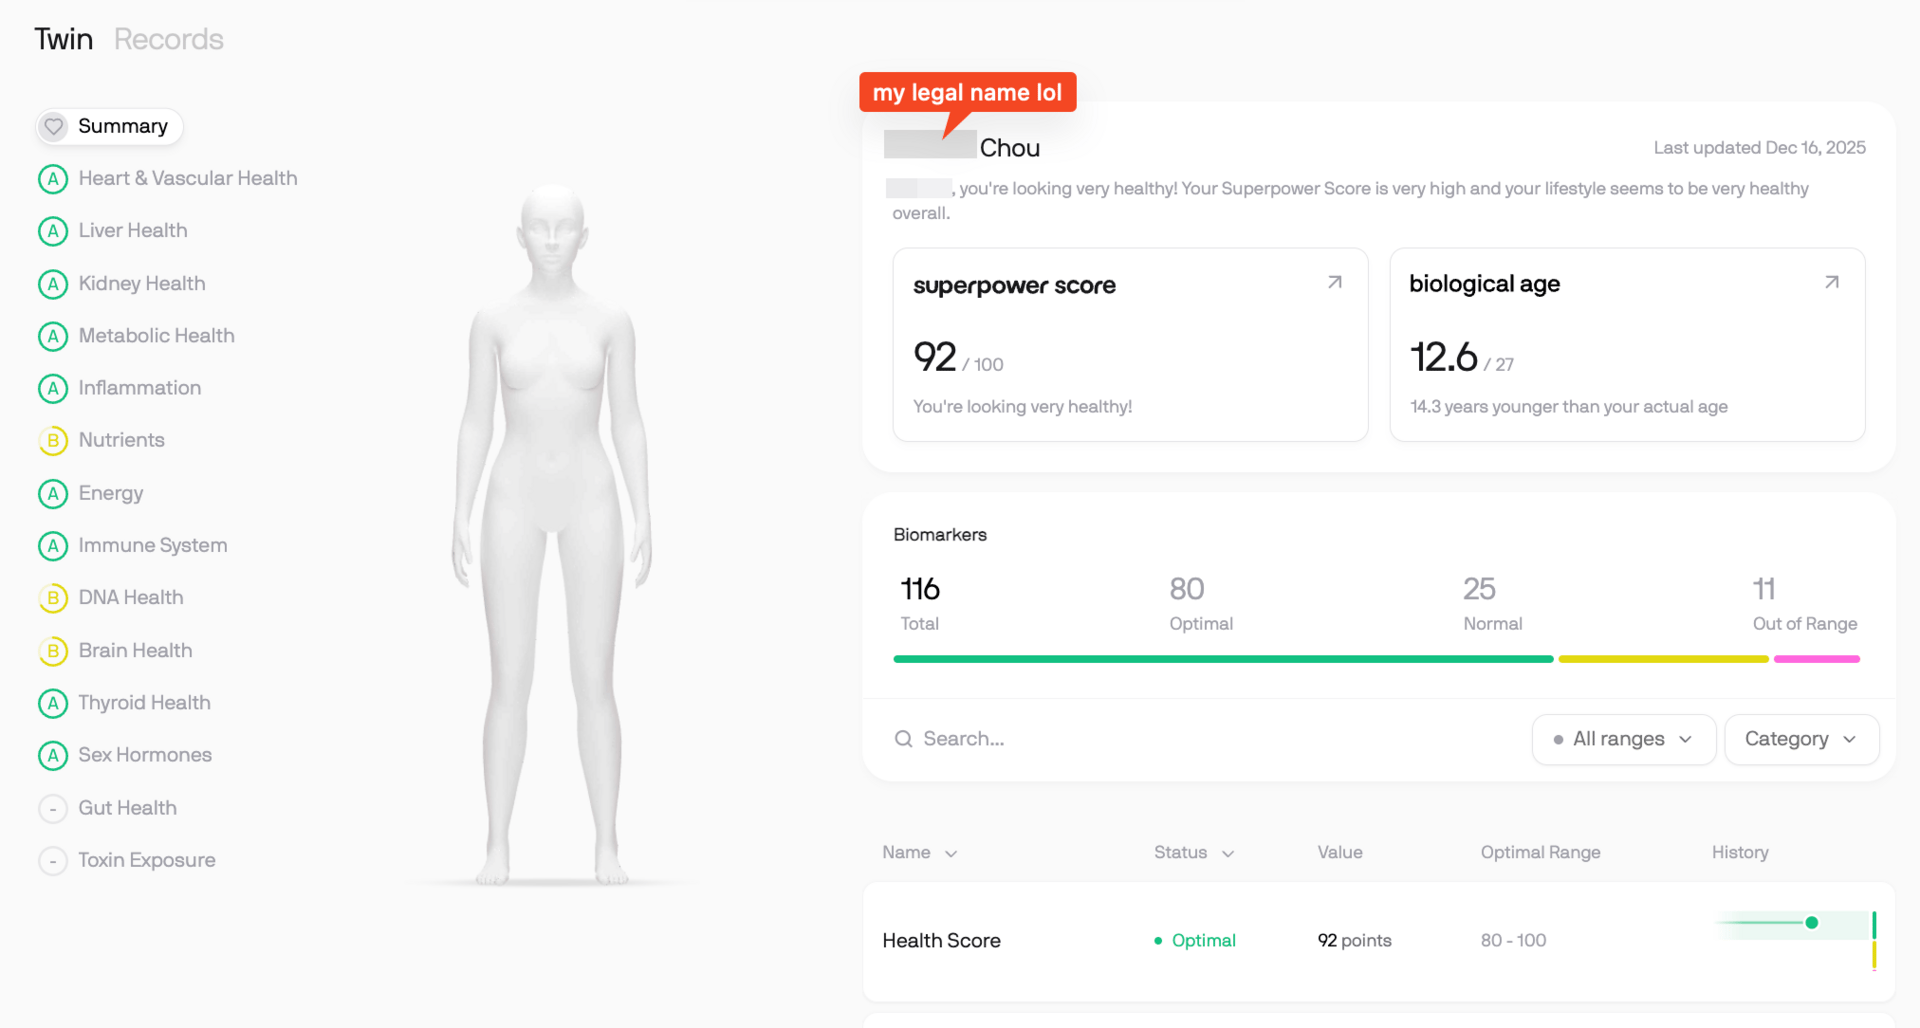Click the B grade badge for DNA Health
Image resolution: width=1920 pixels, height=1028 pixels.
pos(53,598)
